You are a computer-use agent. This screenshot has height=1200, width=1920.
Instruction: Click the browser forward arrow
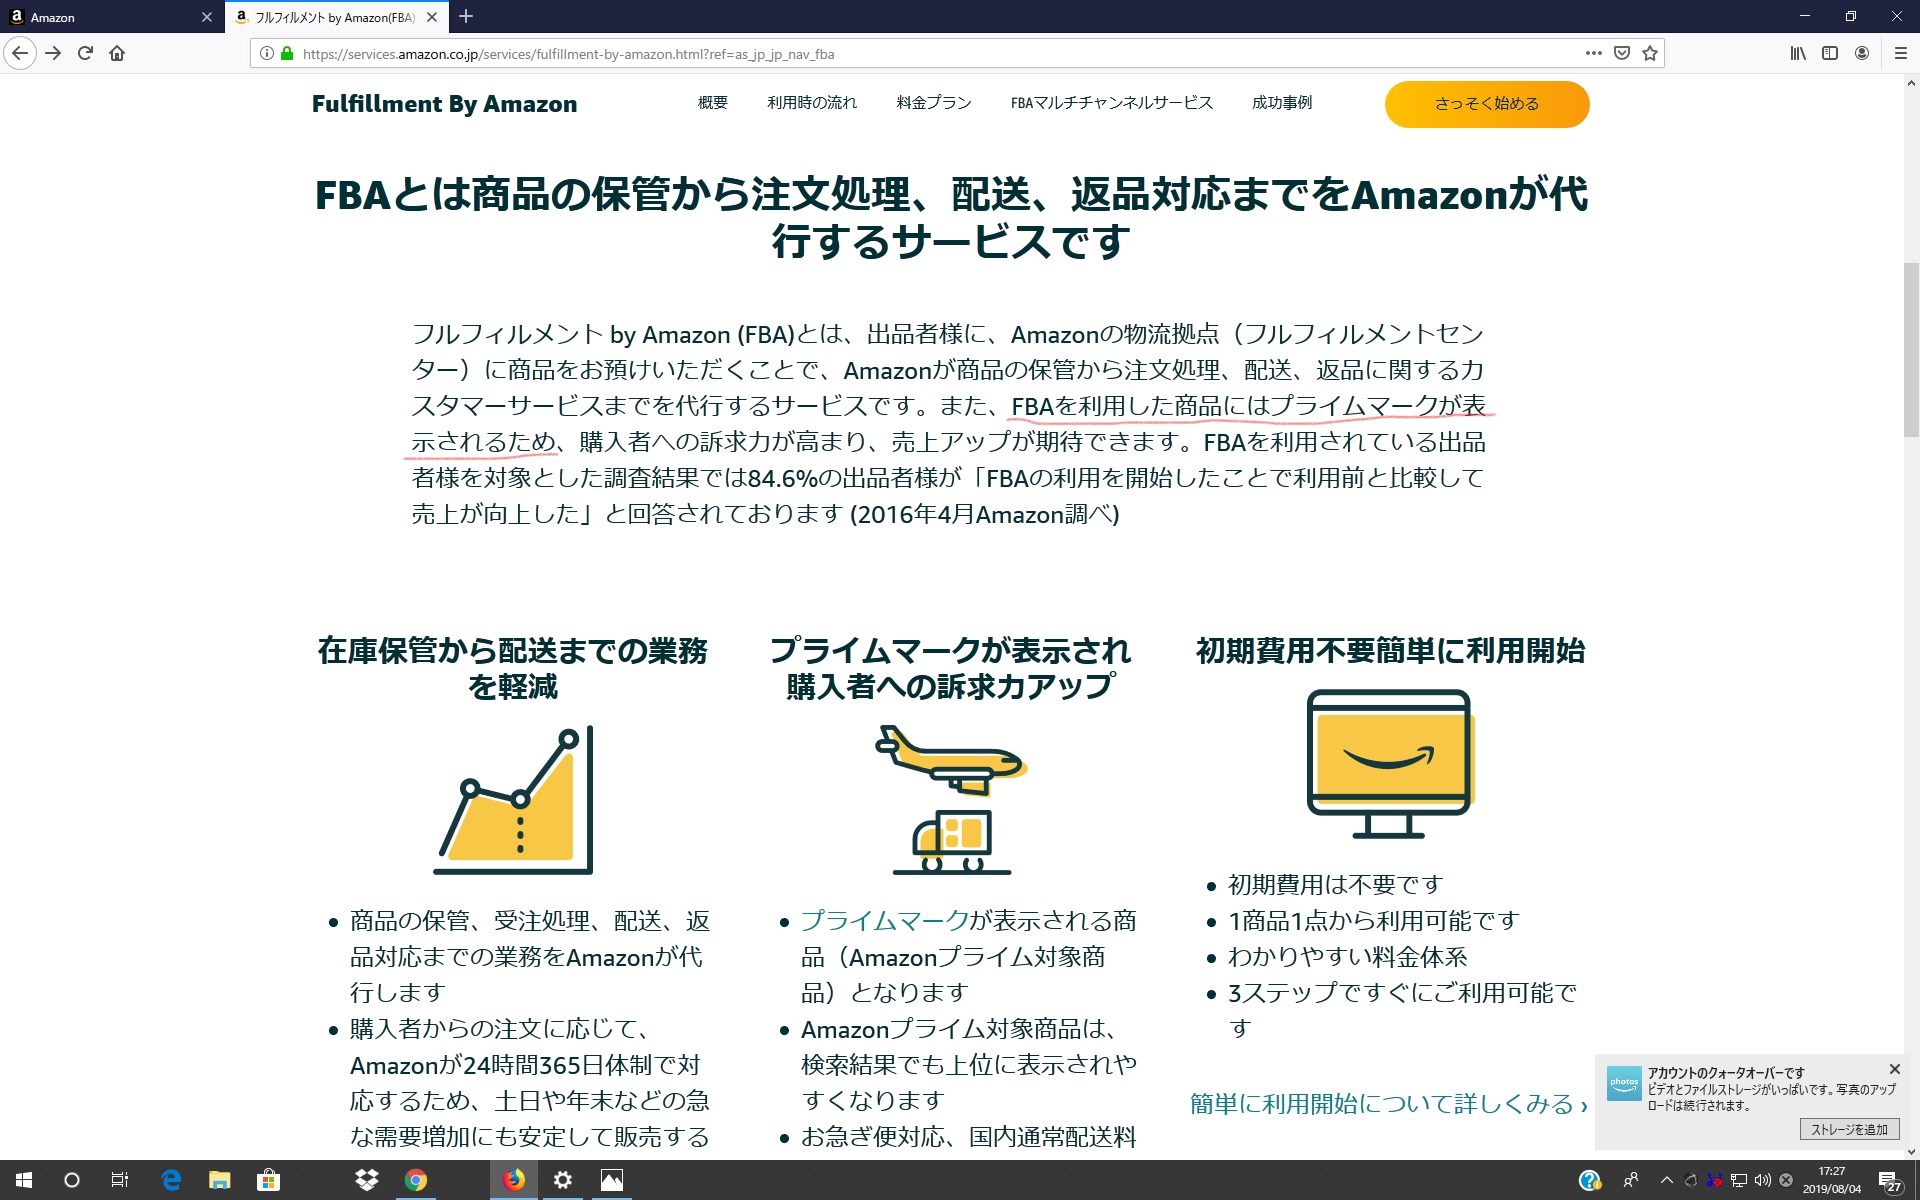point(53,53)
